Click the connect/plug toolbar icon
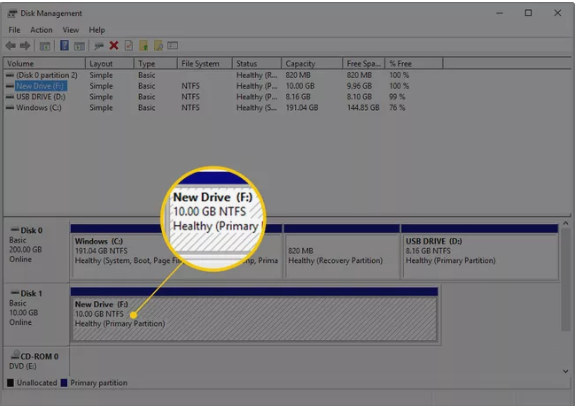The height and width of the screenshot is (406, 576). 98,46
